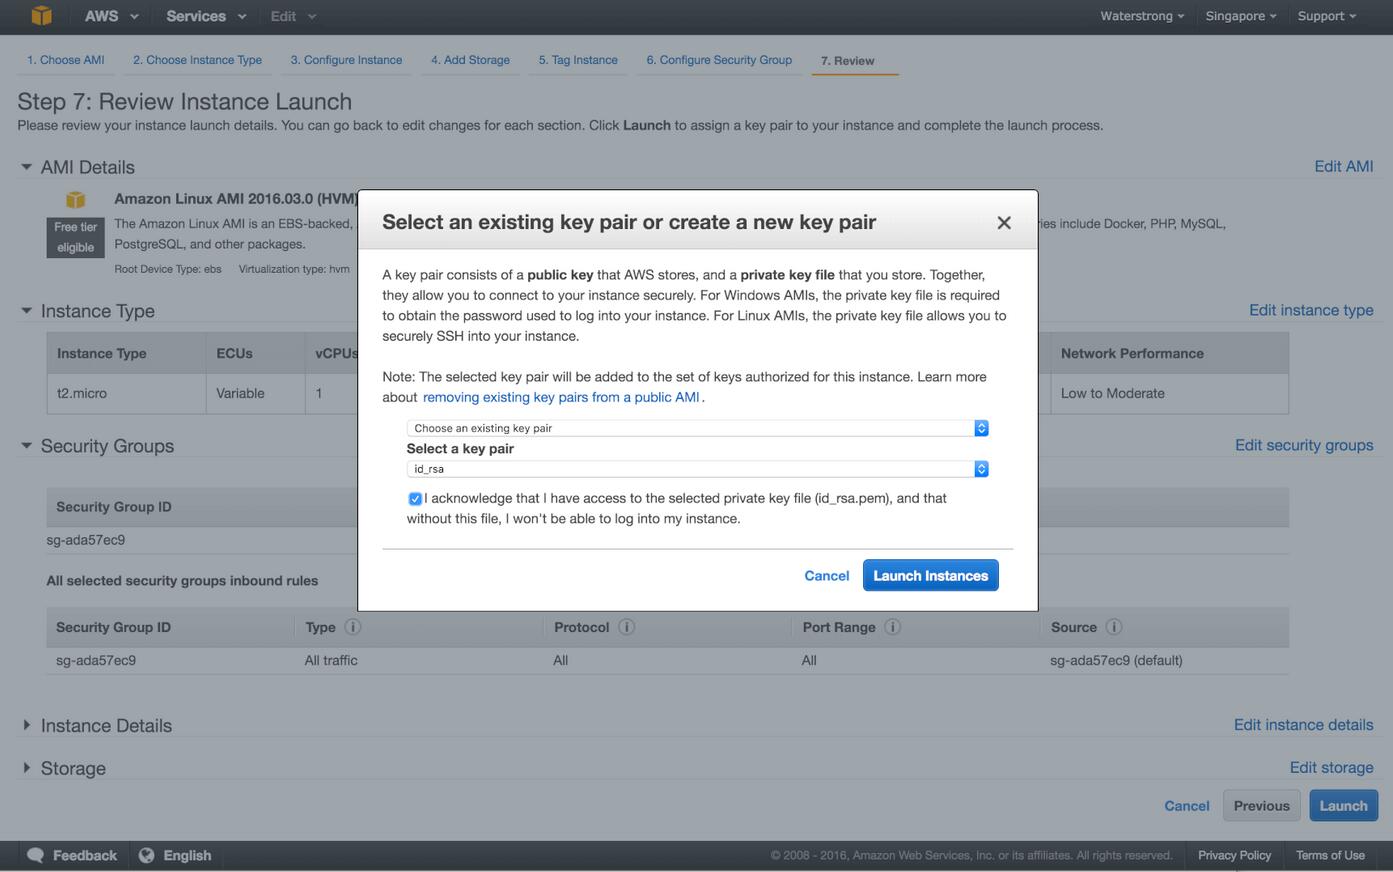Open the Waterstrong account menu
1393x872 pixels.
(x=1142, y=16)
